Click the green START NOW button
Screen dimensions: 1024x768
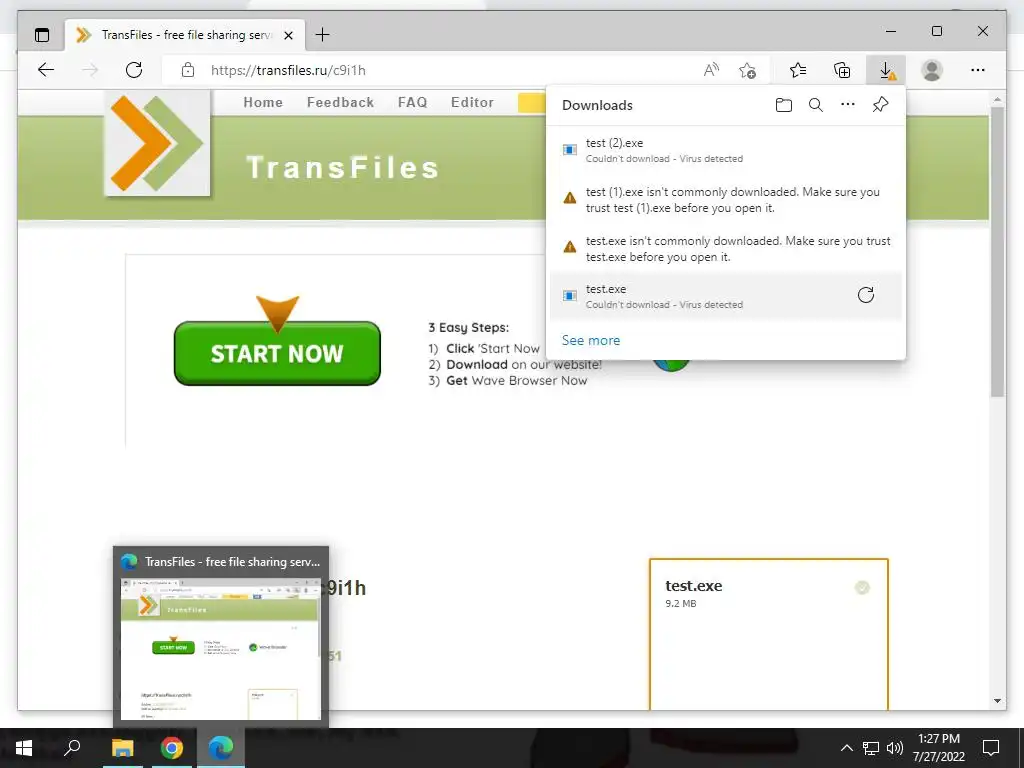[277, 353]
